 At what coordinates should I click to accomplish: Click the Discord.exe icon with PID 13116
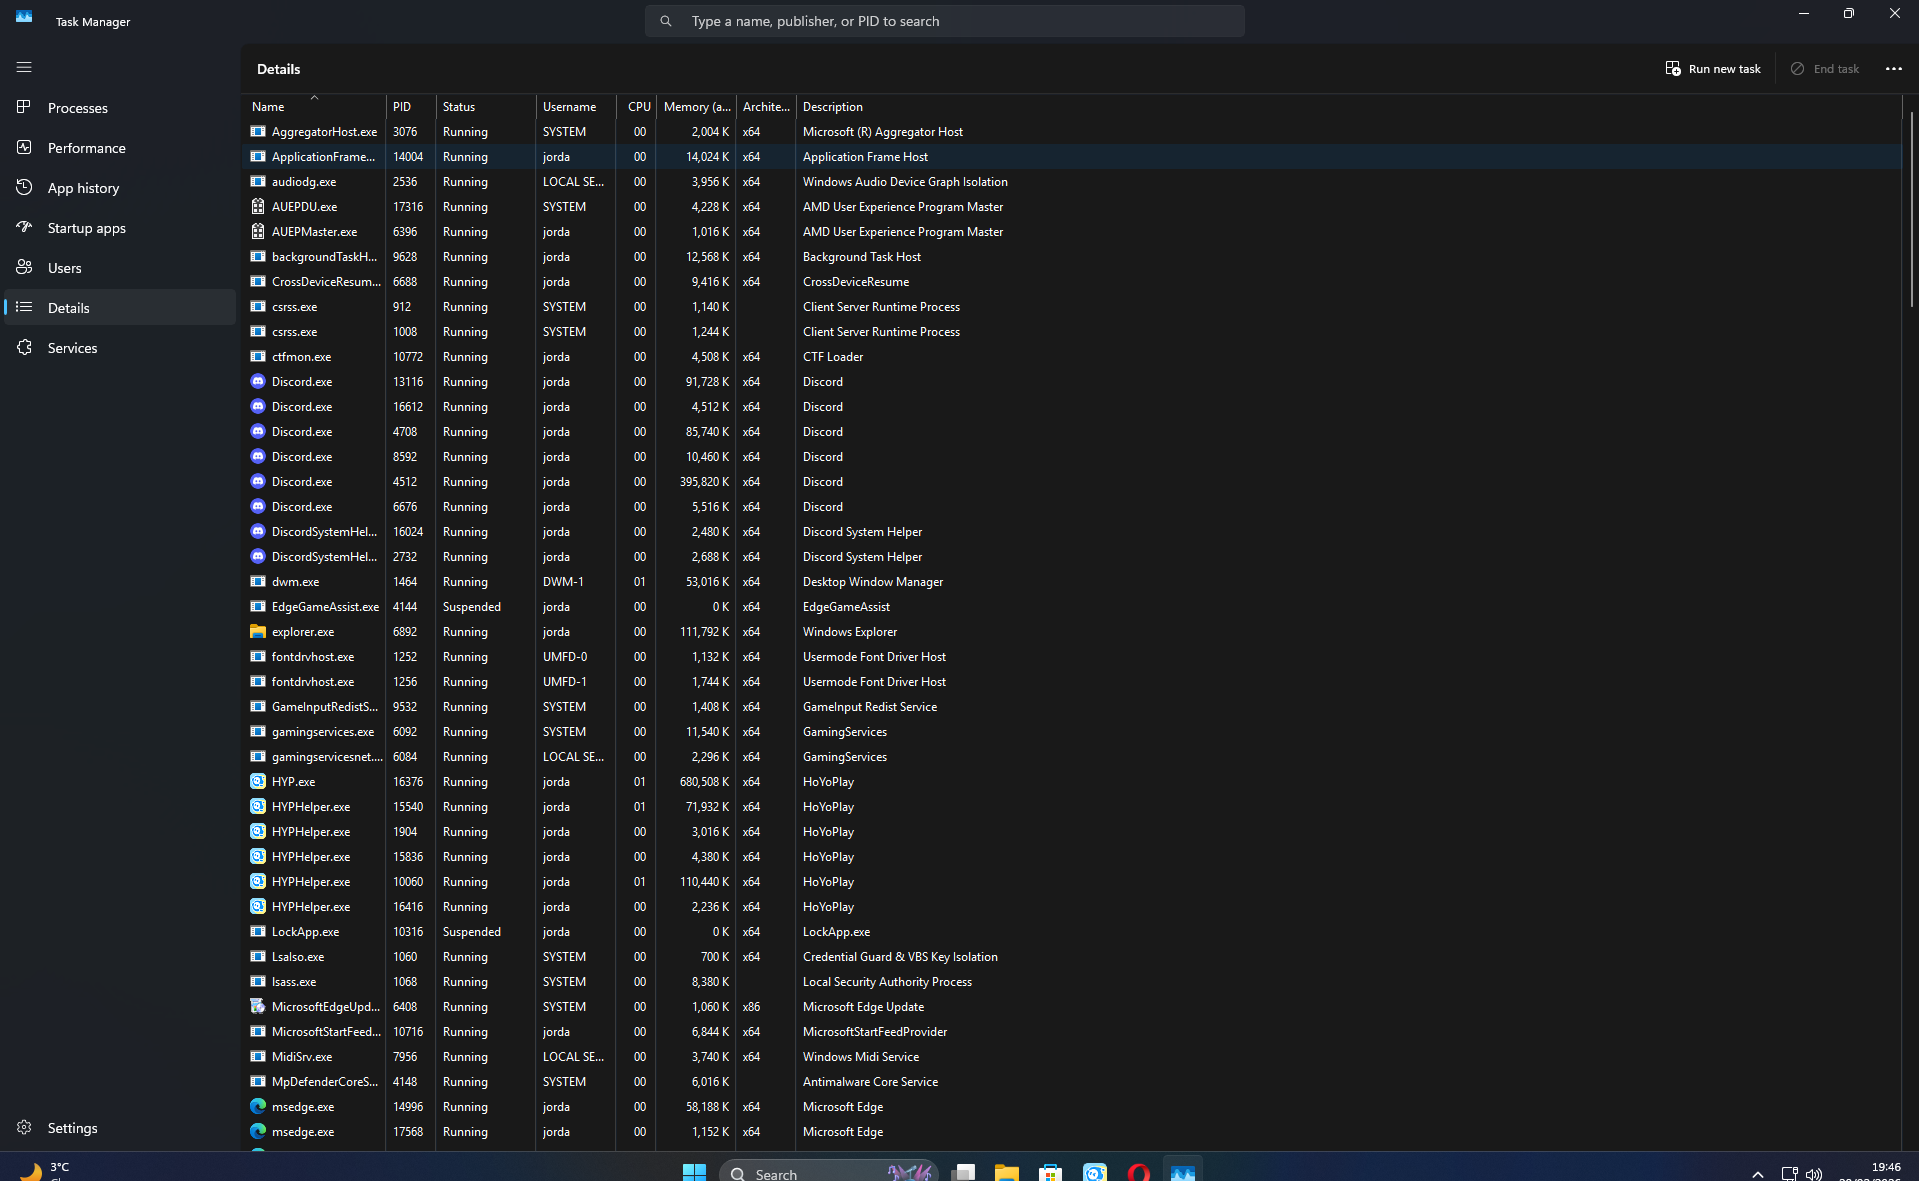tap(258, 382)
